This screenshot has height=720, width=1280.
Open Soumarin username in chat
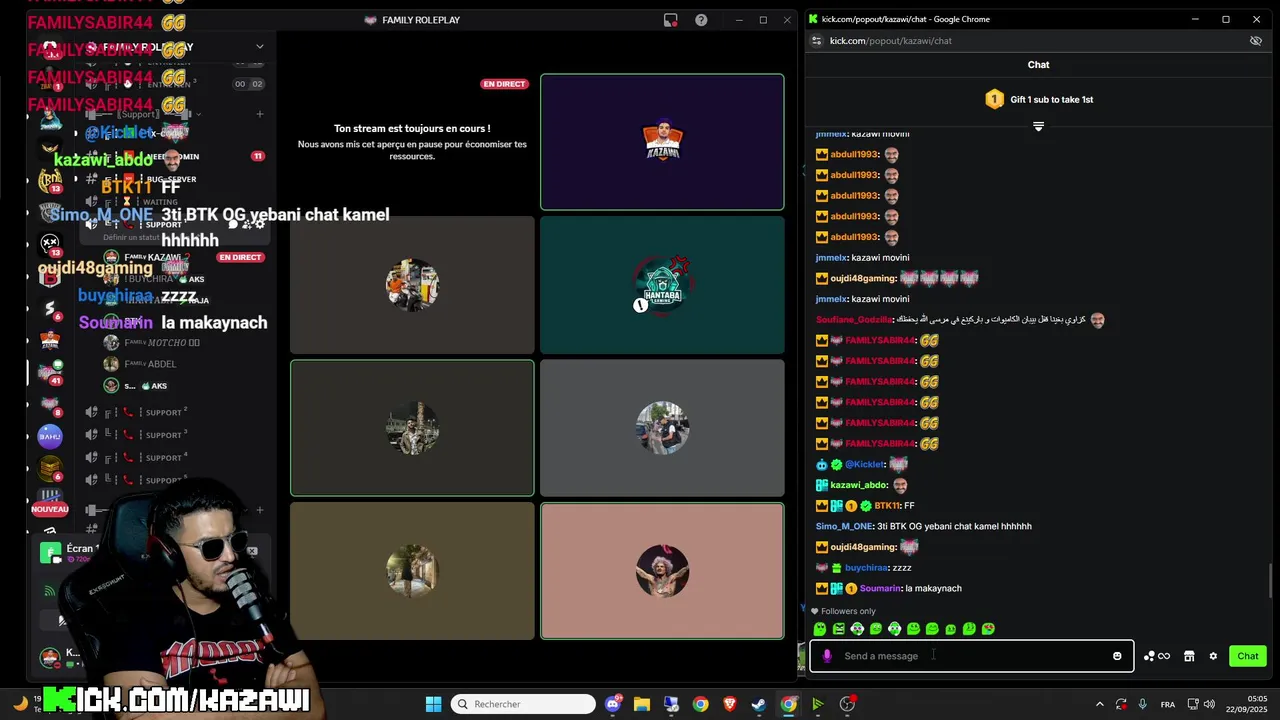pyautogui.click(x=881, y=588)
